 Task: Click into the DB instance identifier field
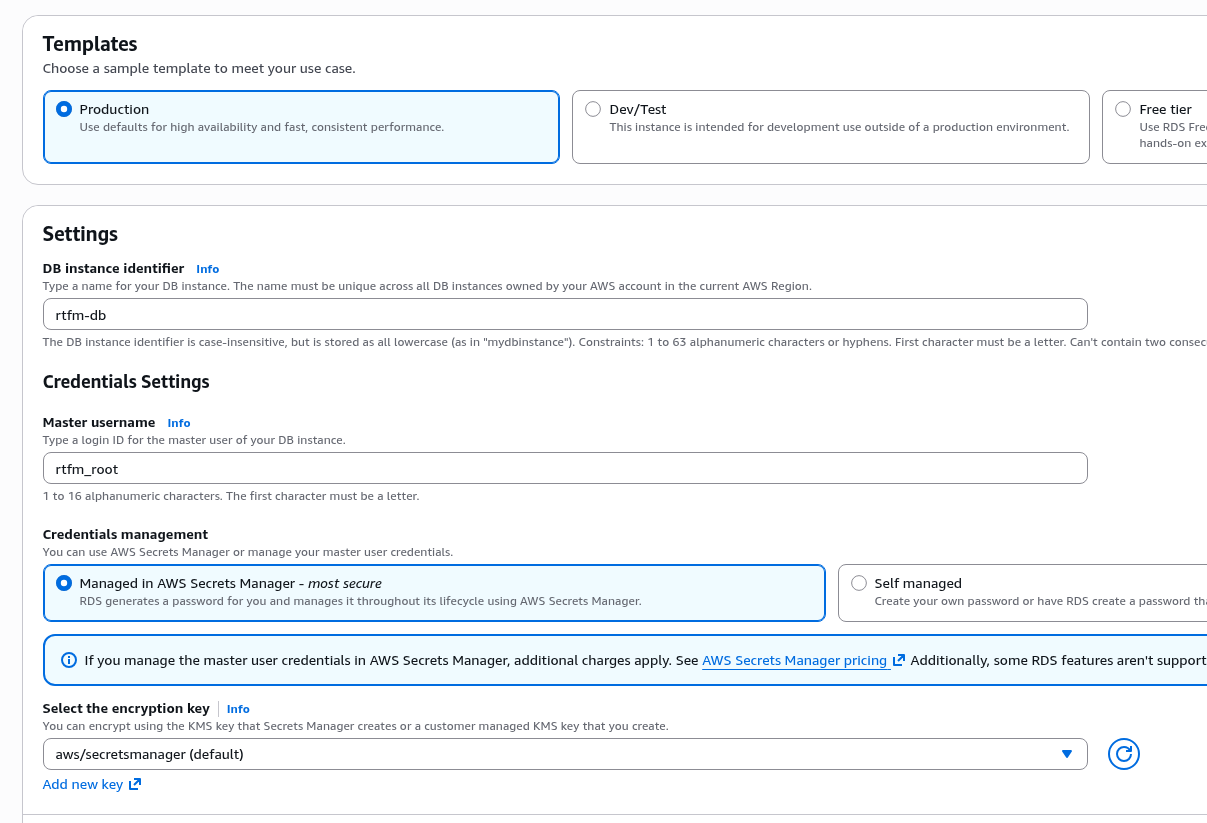[x=564, y=314]
